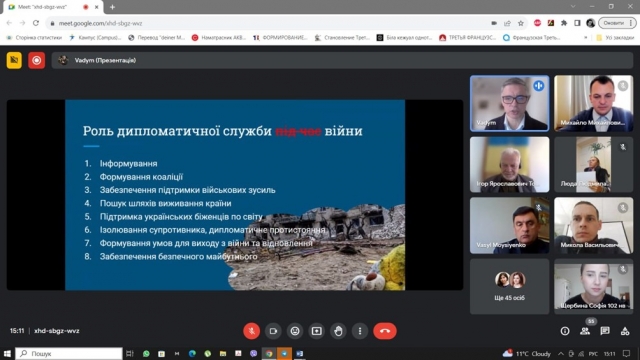Reload the page in Chrome
Image resolution: width=640 pixels, height=360 pixels.
click(x=36, y=23)
